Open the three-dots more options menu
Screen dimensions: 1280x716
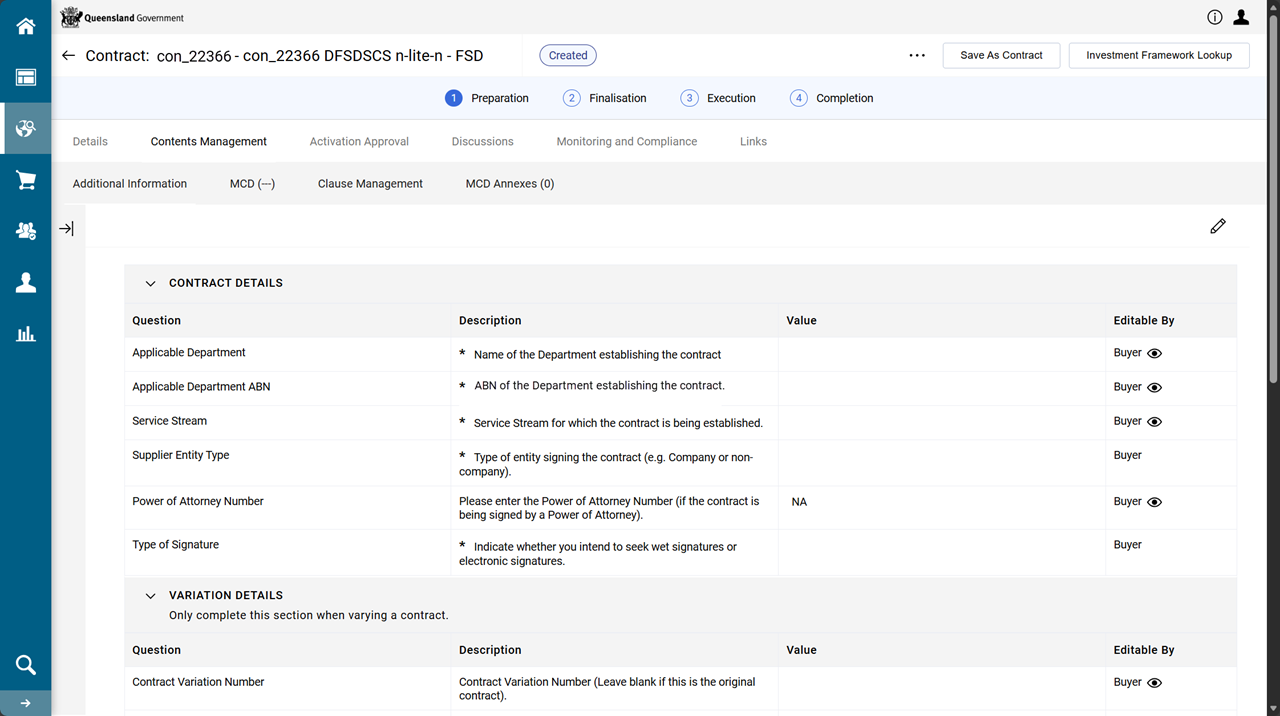point(917,56)
